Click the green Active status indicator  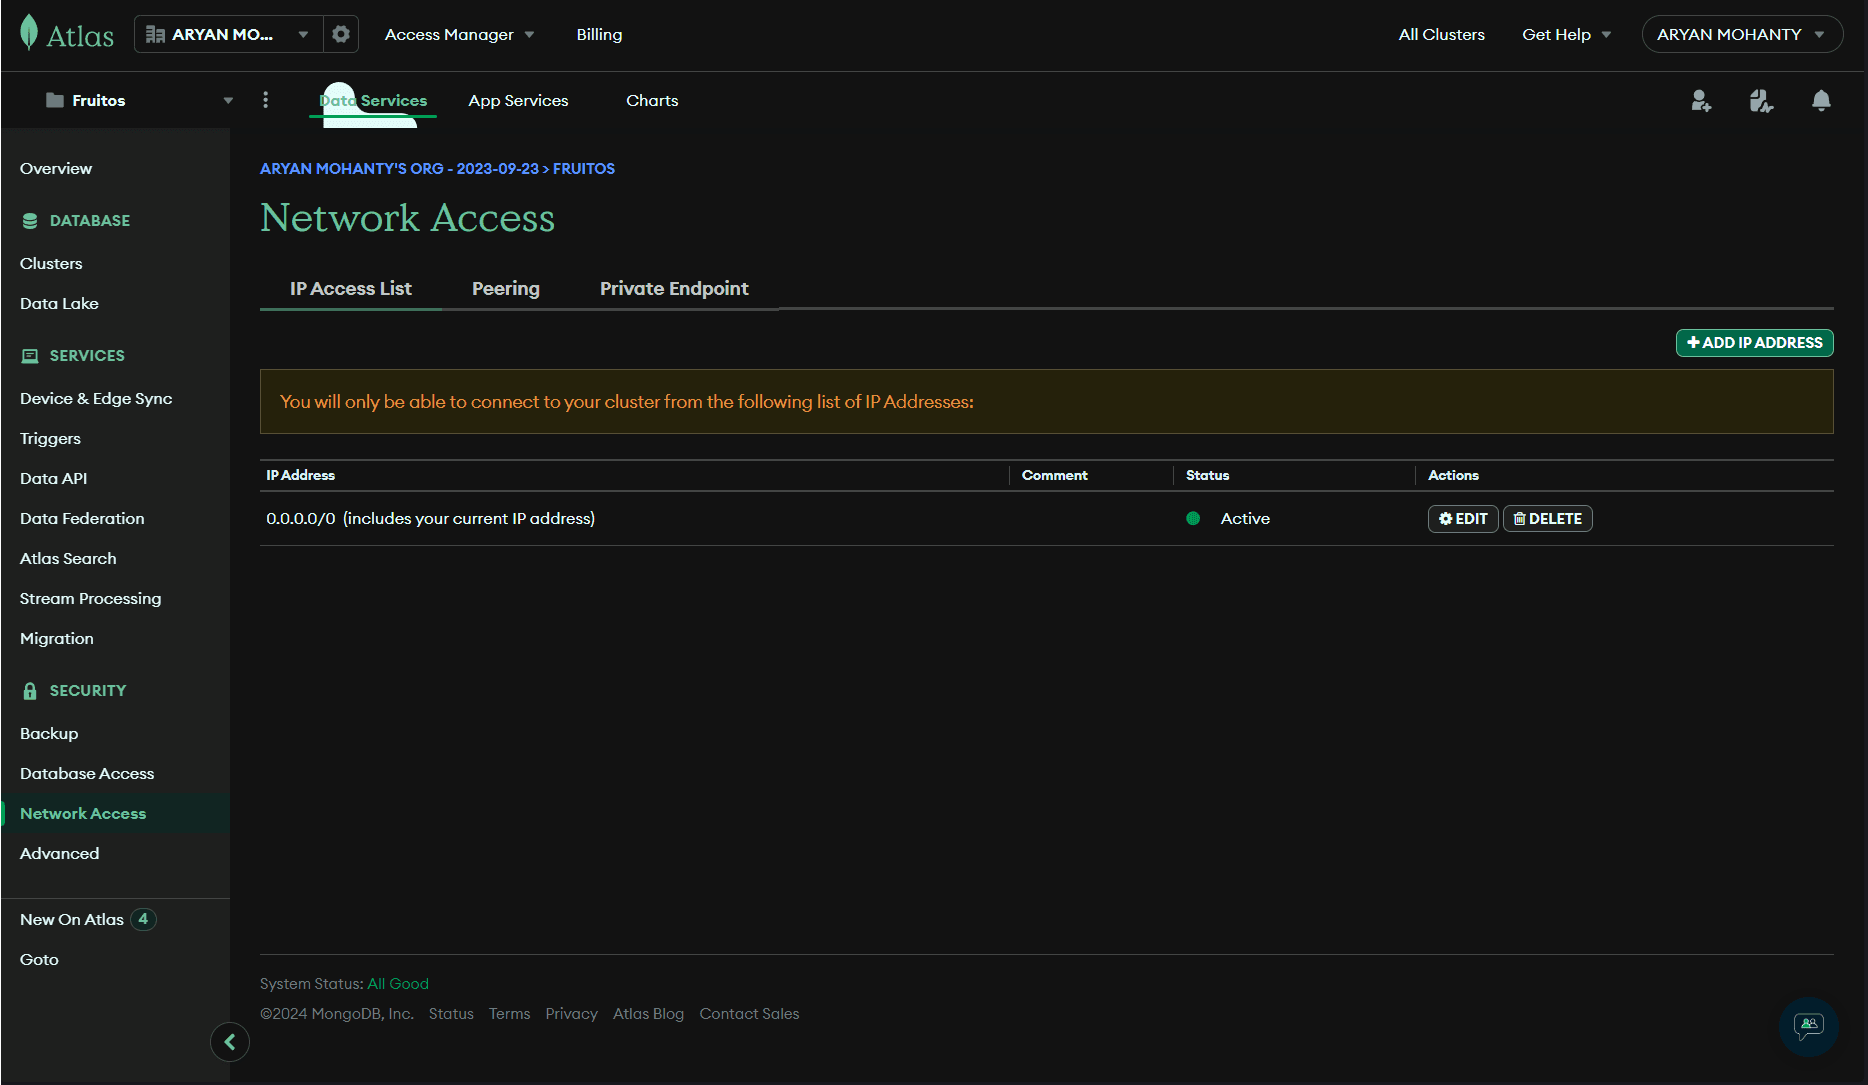click(x=1192, y=519)
